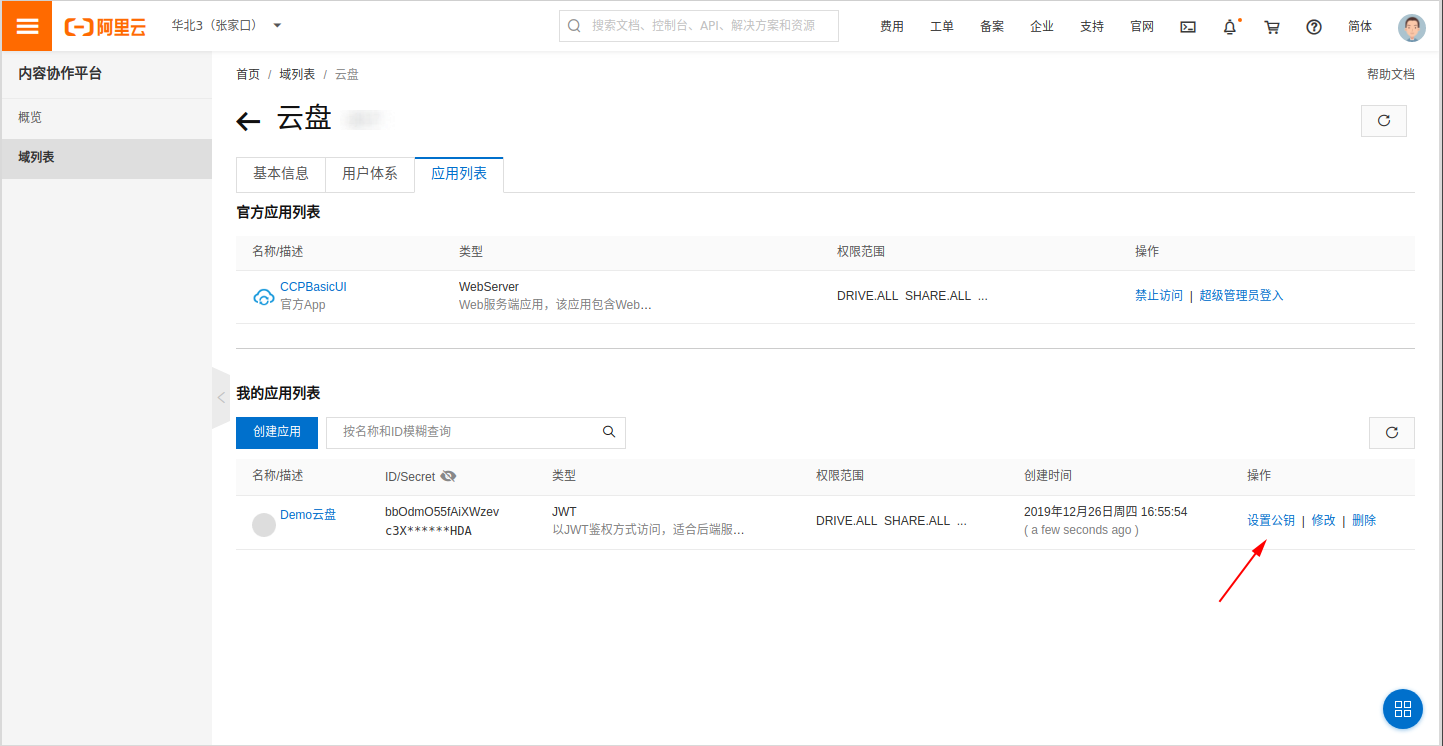Open the 华北3（张家口）region dropdown
This screenshot has width=1443, height=746.
(x=227, y=25)
